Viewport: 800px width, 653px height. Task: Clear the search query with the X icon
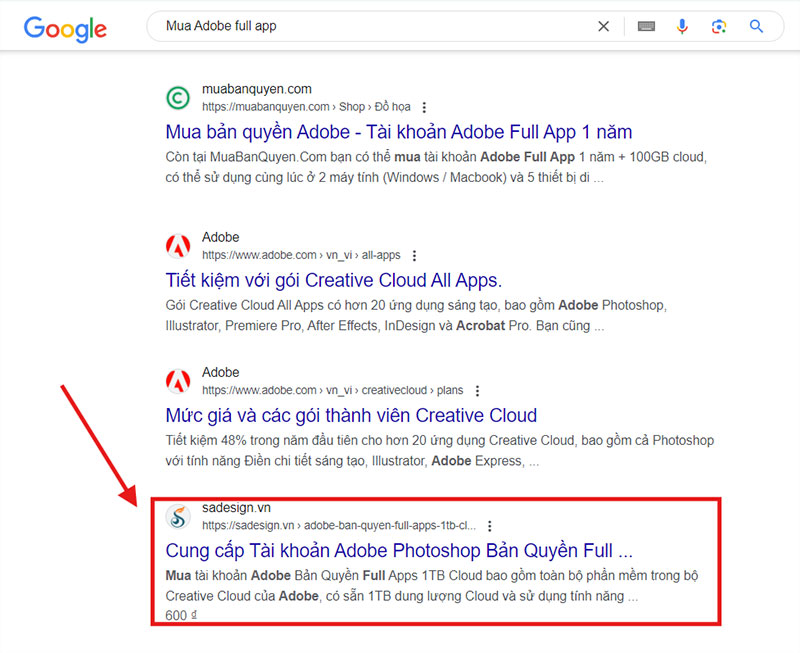603,26
